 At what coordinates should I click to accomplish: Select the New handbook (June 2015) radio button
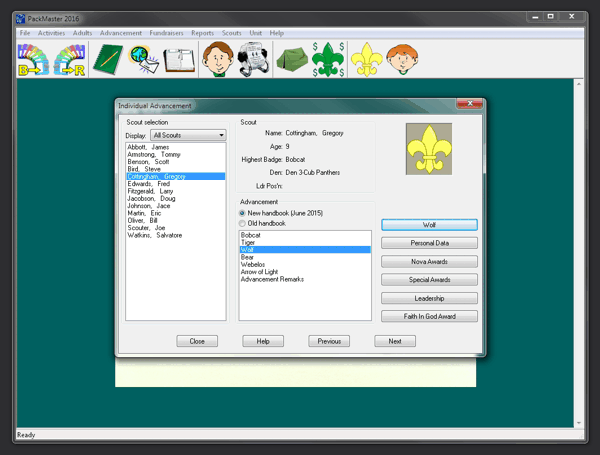[x=242, y=213]
